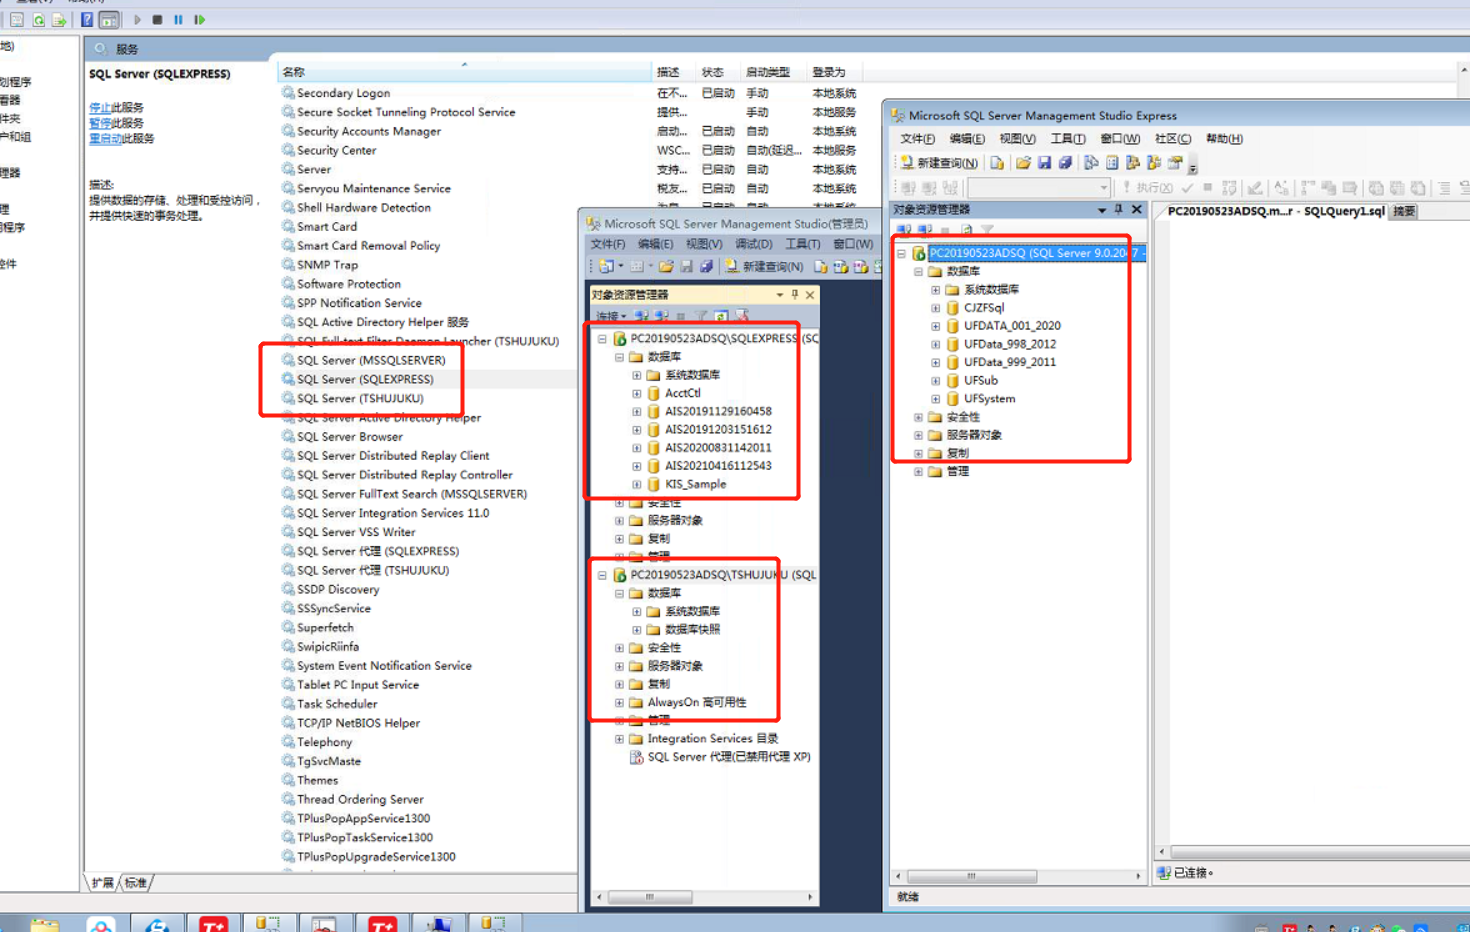Screen dimensions: 1470x932
Task: Switch to 扩展 tab at bottom of Services
Action: point(102,883)
